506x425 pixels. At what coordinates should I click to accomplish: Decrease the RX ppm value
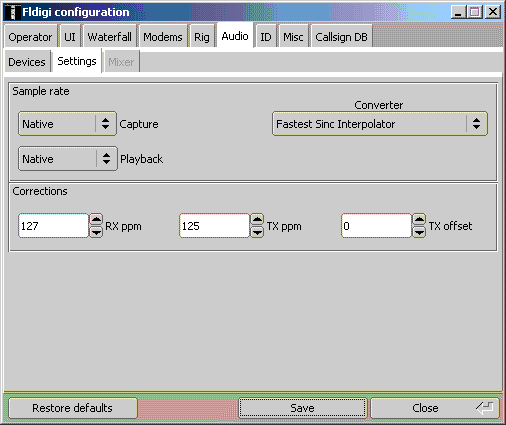(x=96, y=232)
